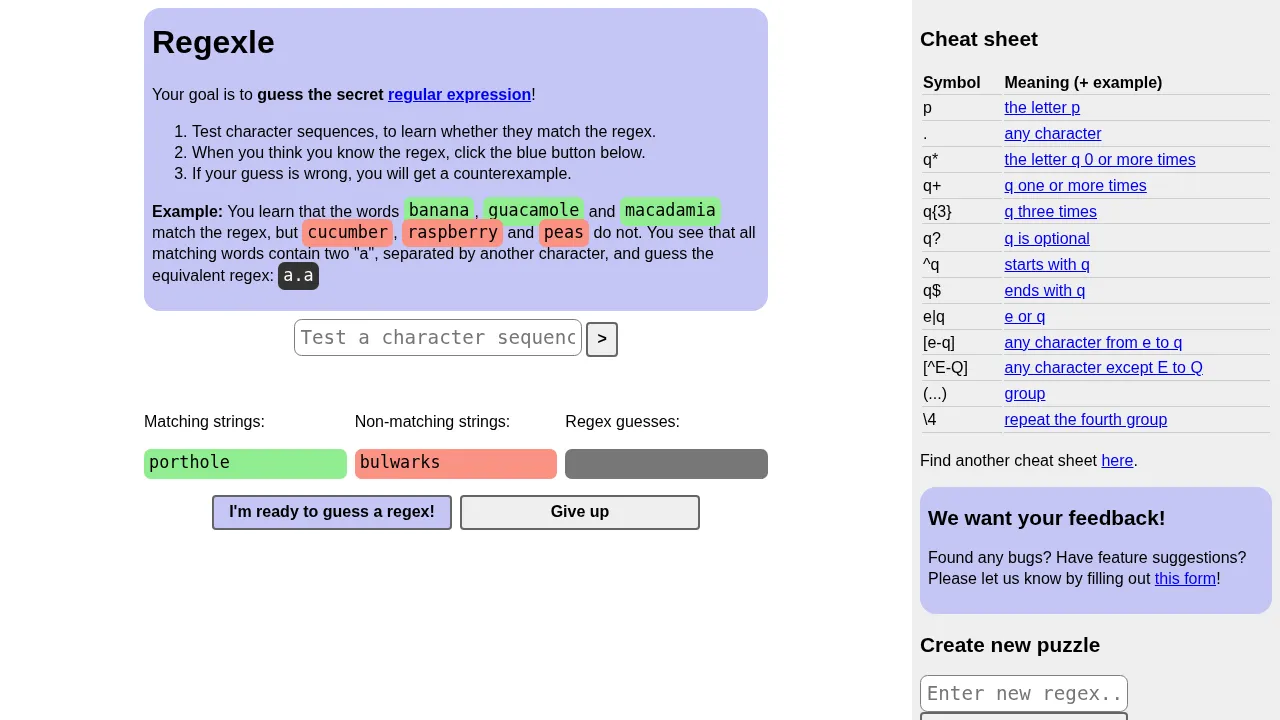Open the feedback 'this form' link
The height and width of the screenshot is (720, 1280).
1185,579
